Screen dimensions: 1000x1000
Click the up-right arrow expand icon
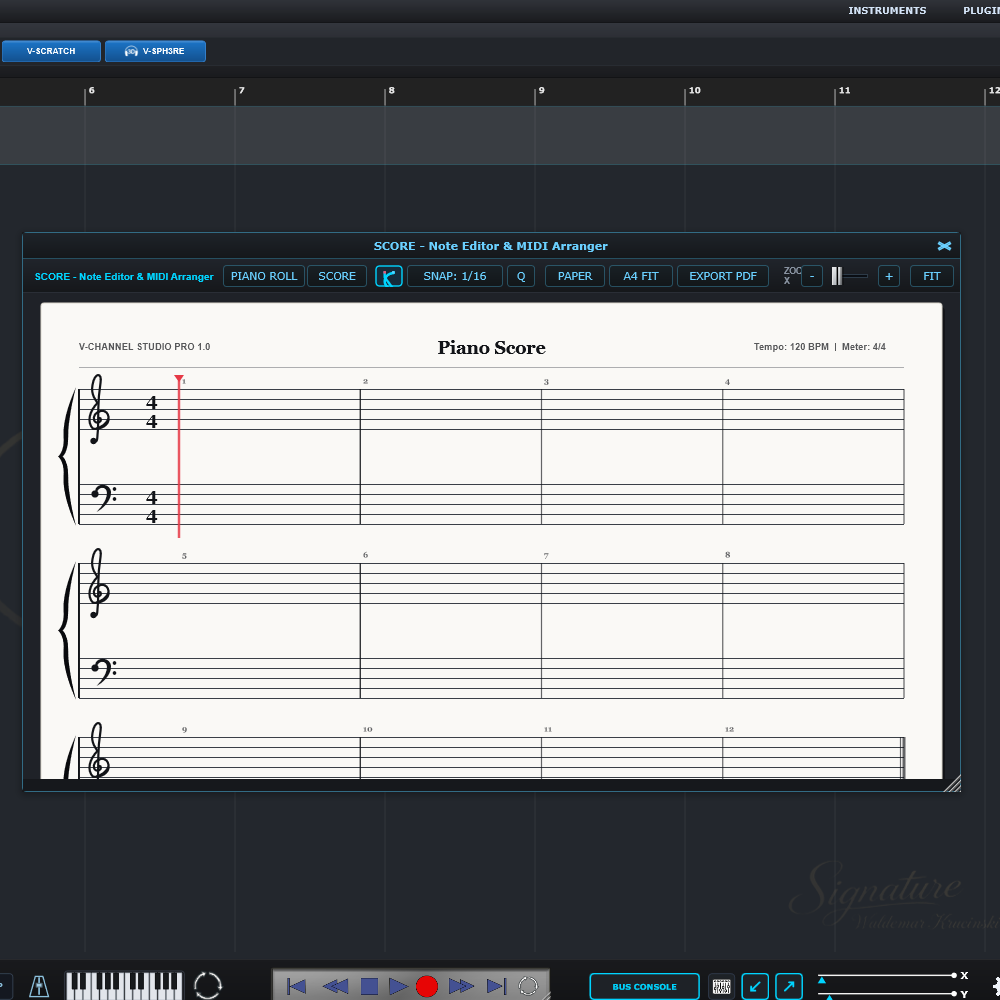tap(789, 987)
